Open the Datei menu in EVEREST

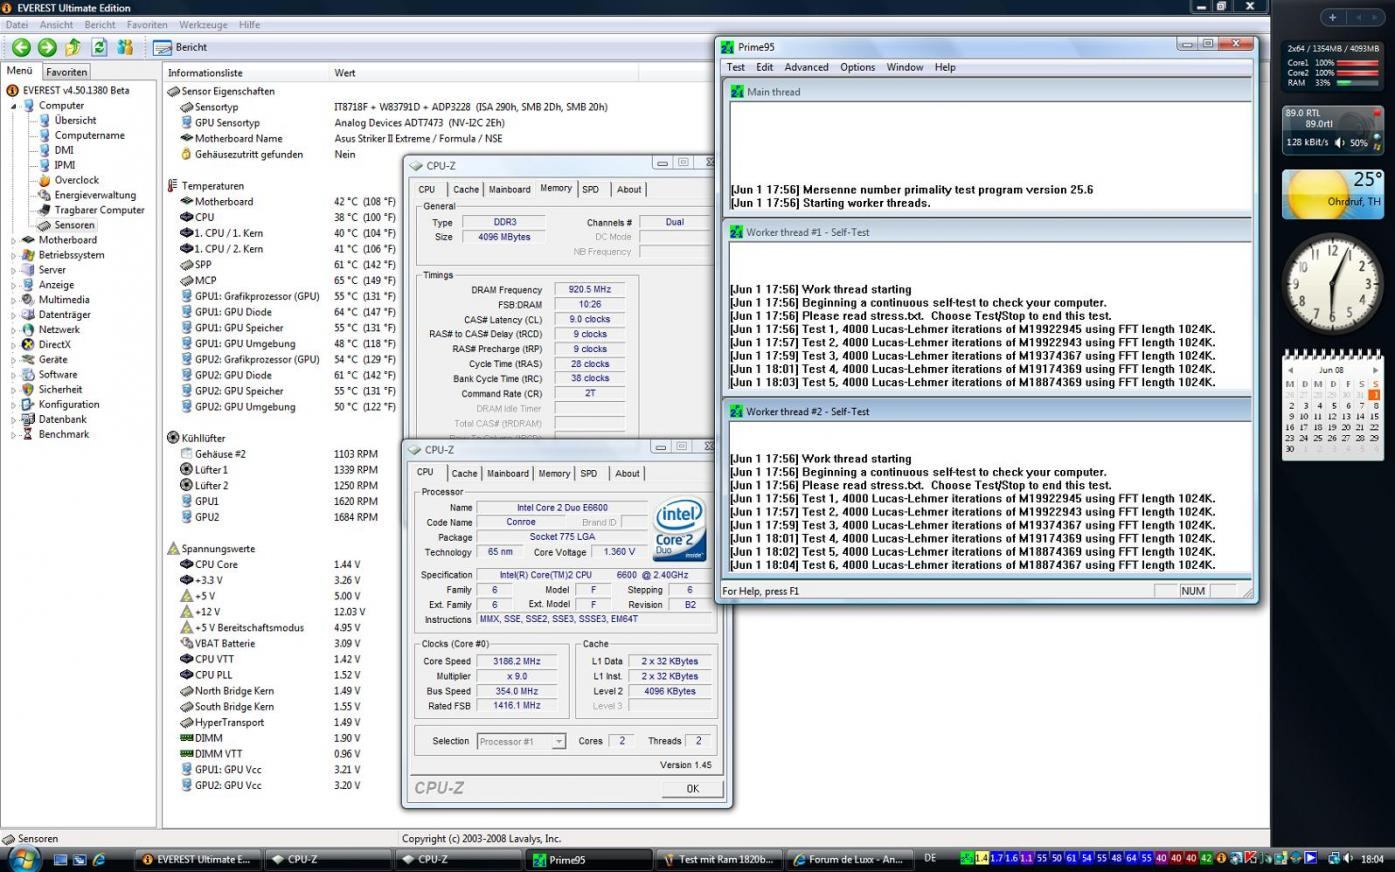point(17,24)
